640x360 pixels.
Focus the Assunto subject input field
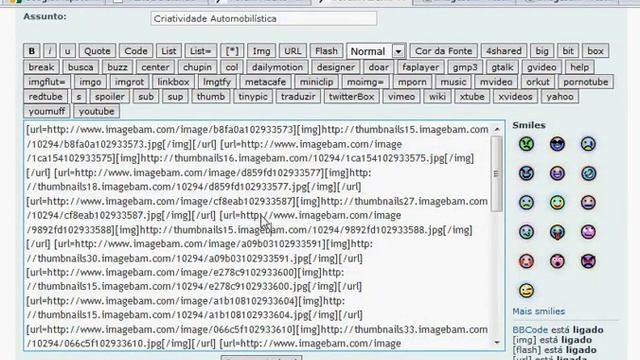click(264, 18)
